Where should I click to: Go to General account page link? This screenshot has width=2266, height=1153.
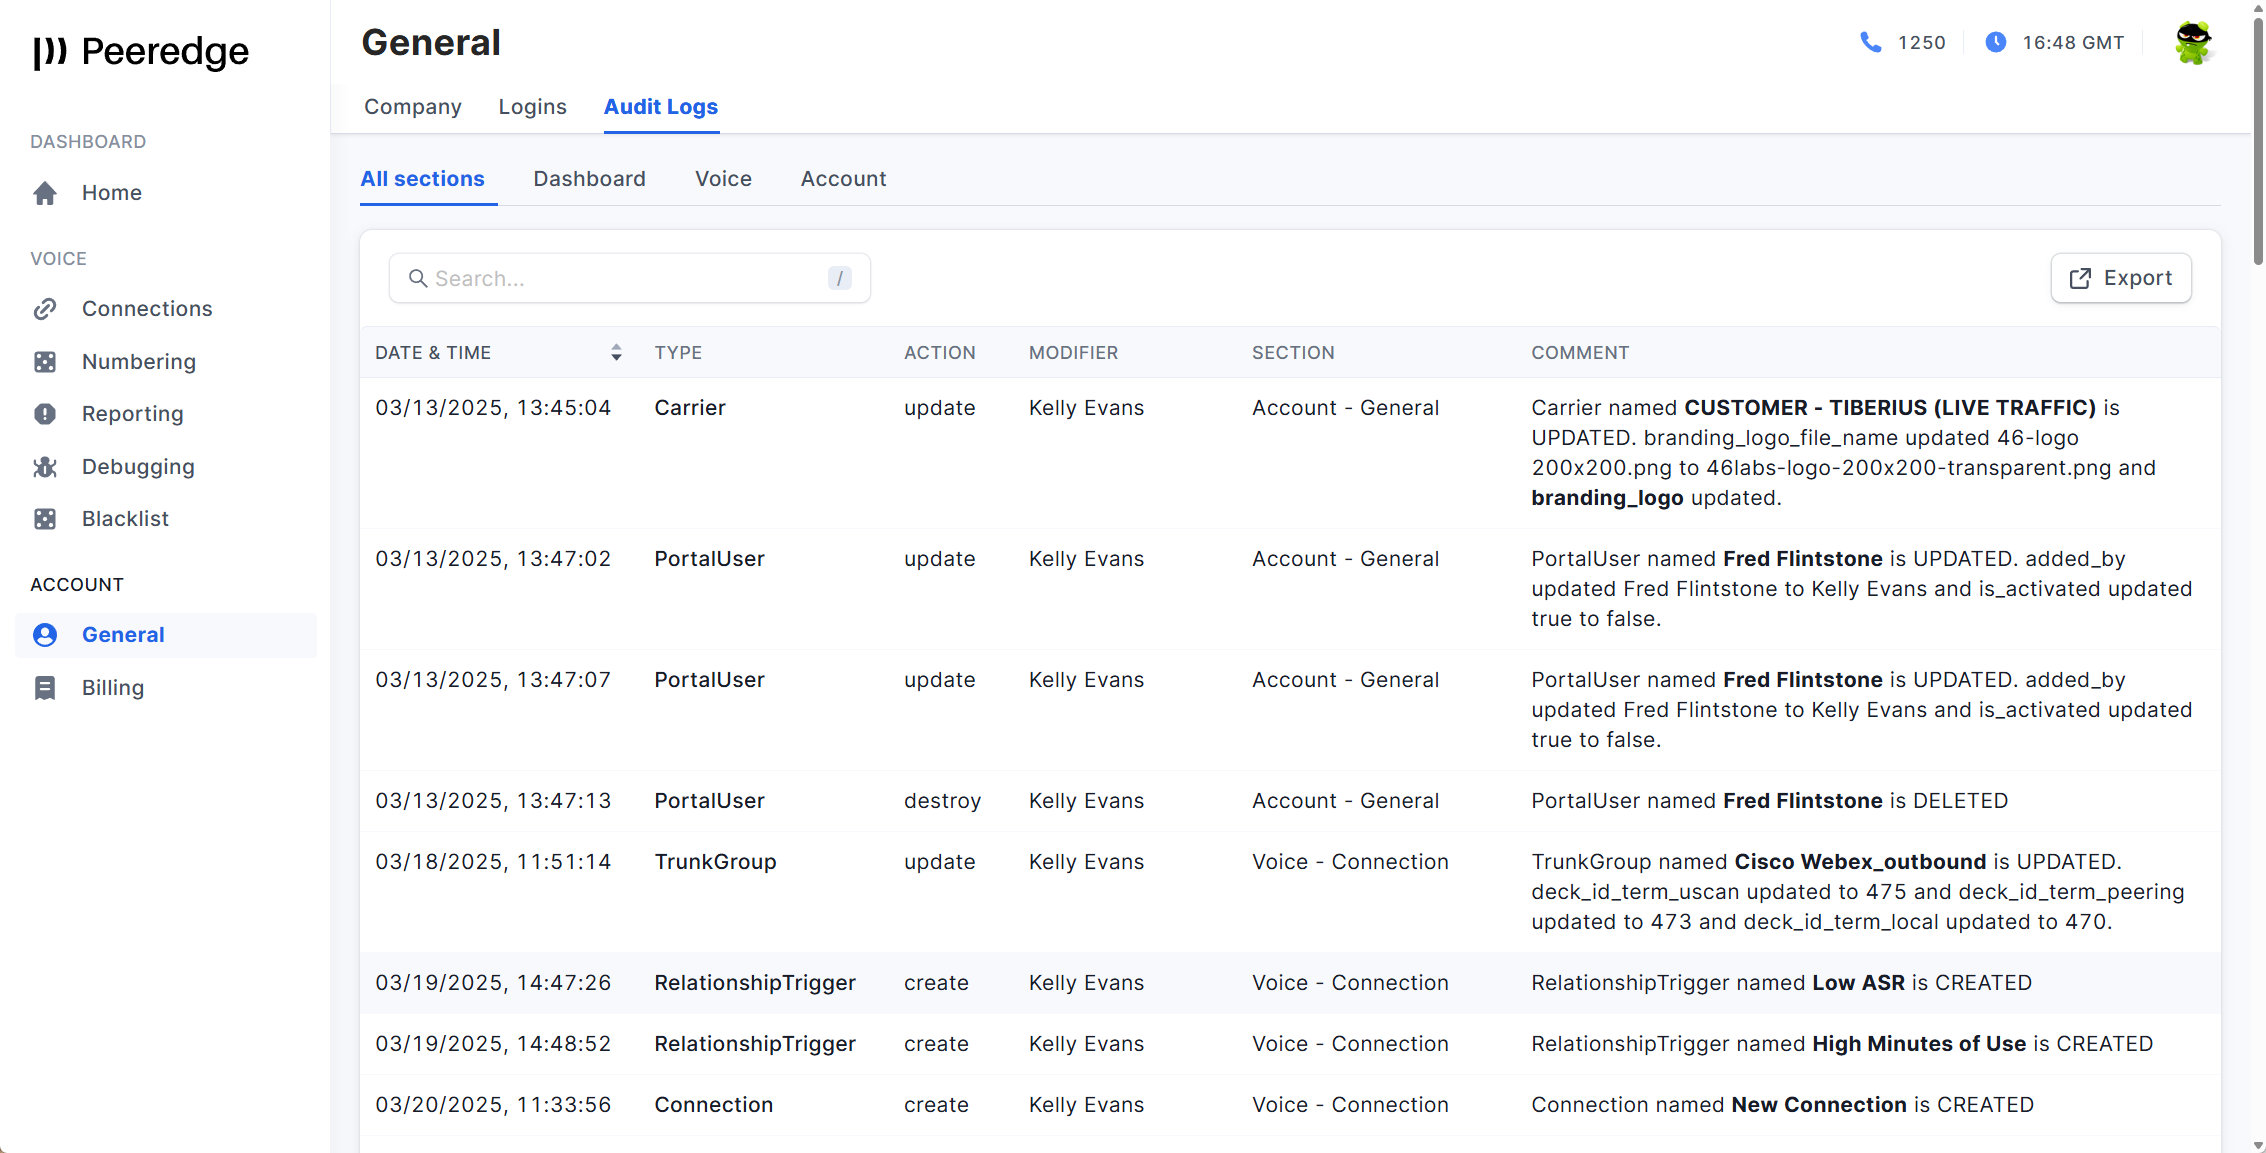(123, 635)
